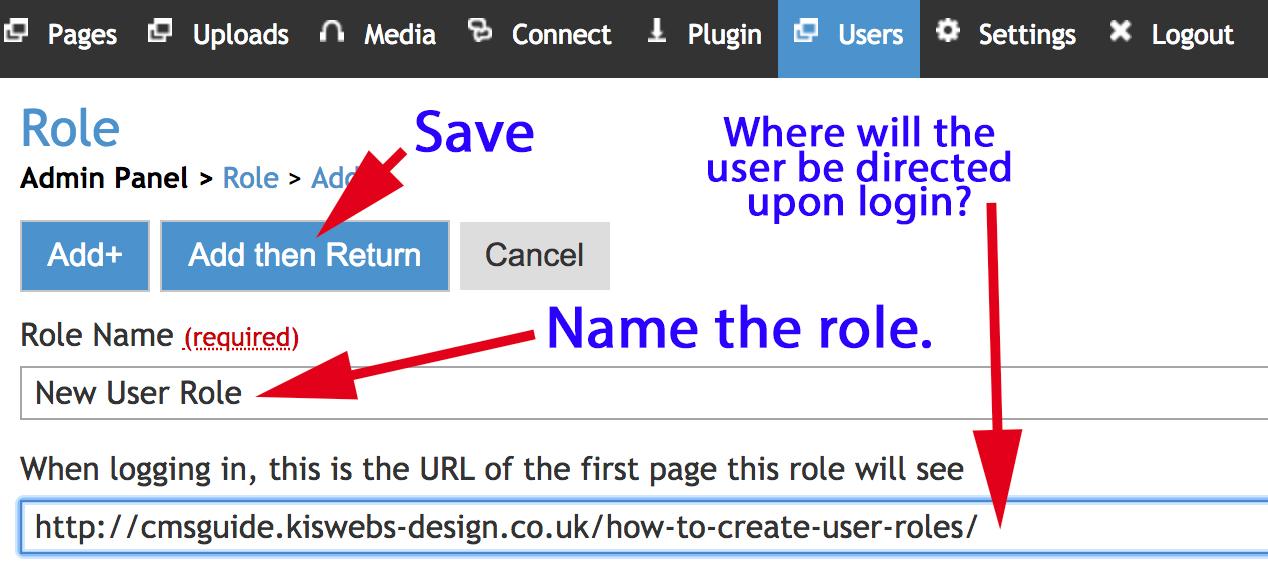Select the Plugin download icon
The image size is (1268, 586).
click(x=656, y=33)
